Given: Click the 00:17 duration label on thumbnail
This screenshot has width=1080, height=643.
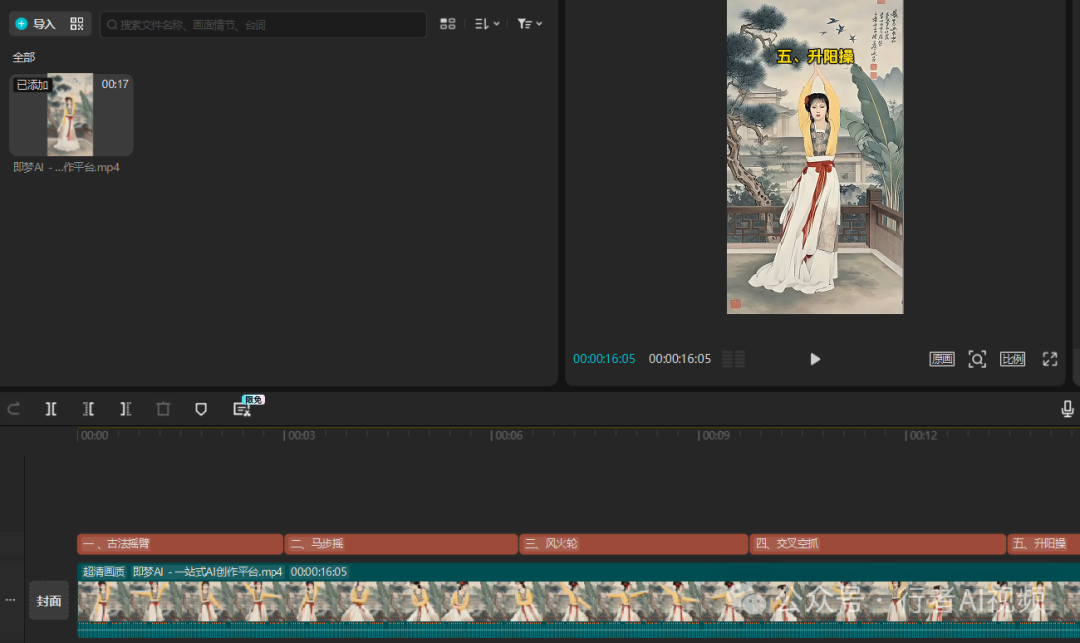Looking at the screenshot, I should [x=115, y=84].
